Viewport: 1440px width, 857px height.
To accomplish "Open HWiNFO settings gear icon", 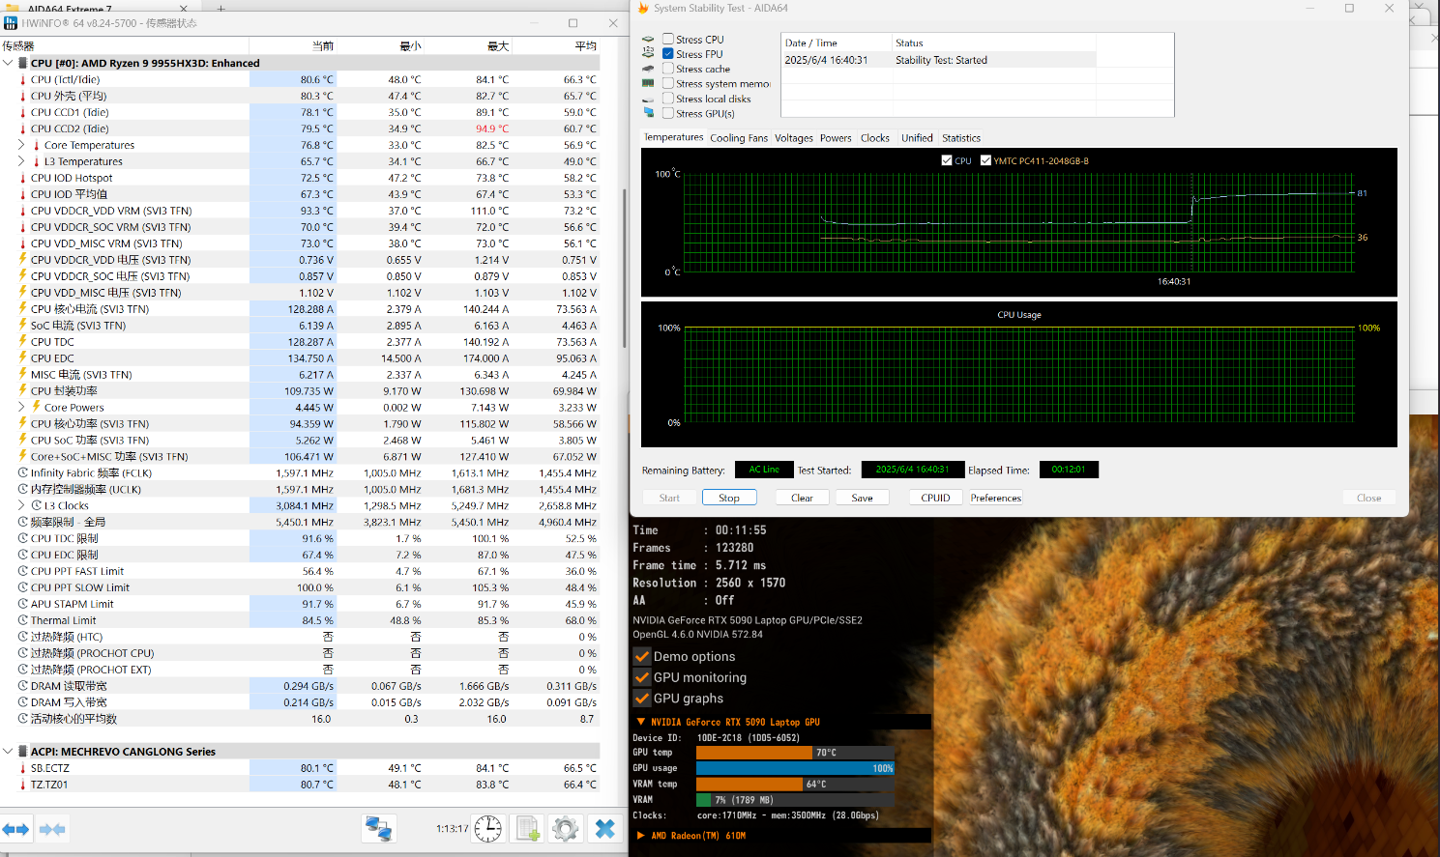I will pos(565,829).
